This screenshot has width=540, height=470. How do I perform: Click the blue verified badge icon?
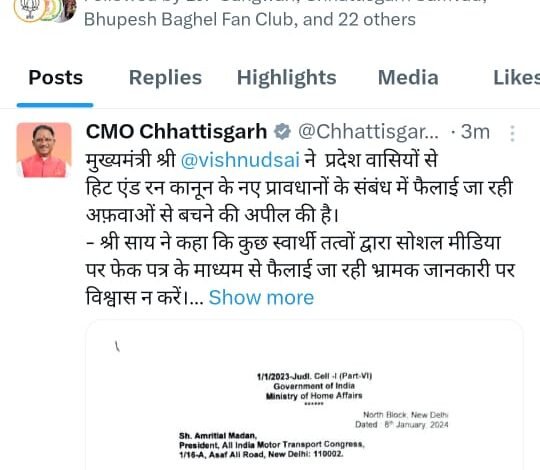tap(282, 132)
